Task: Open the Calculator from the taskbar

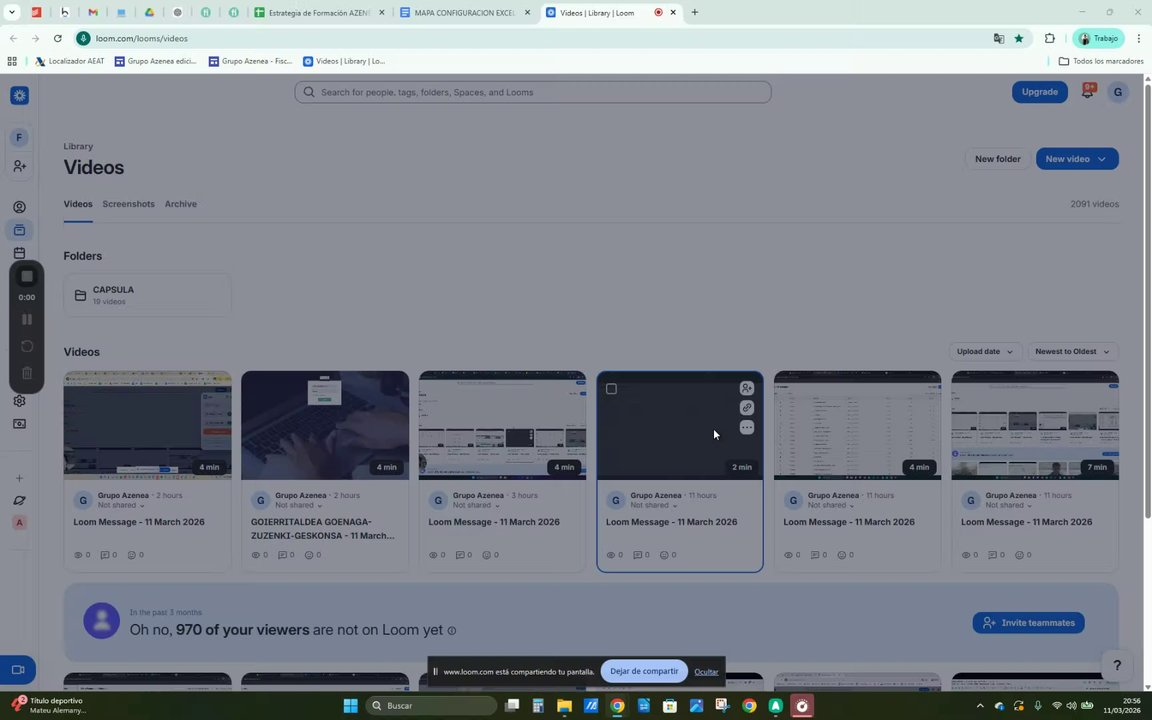Action: click(538, 705)
